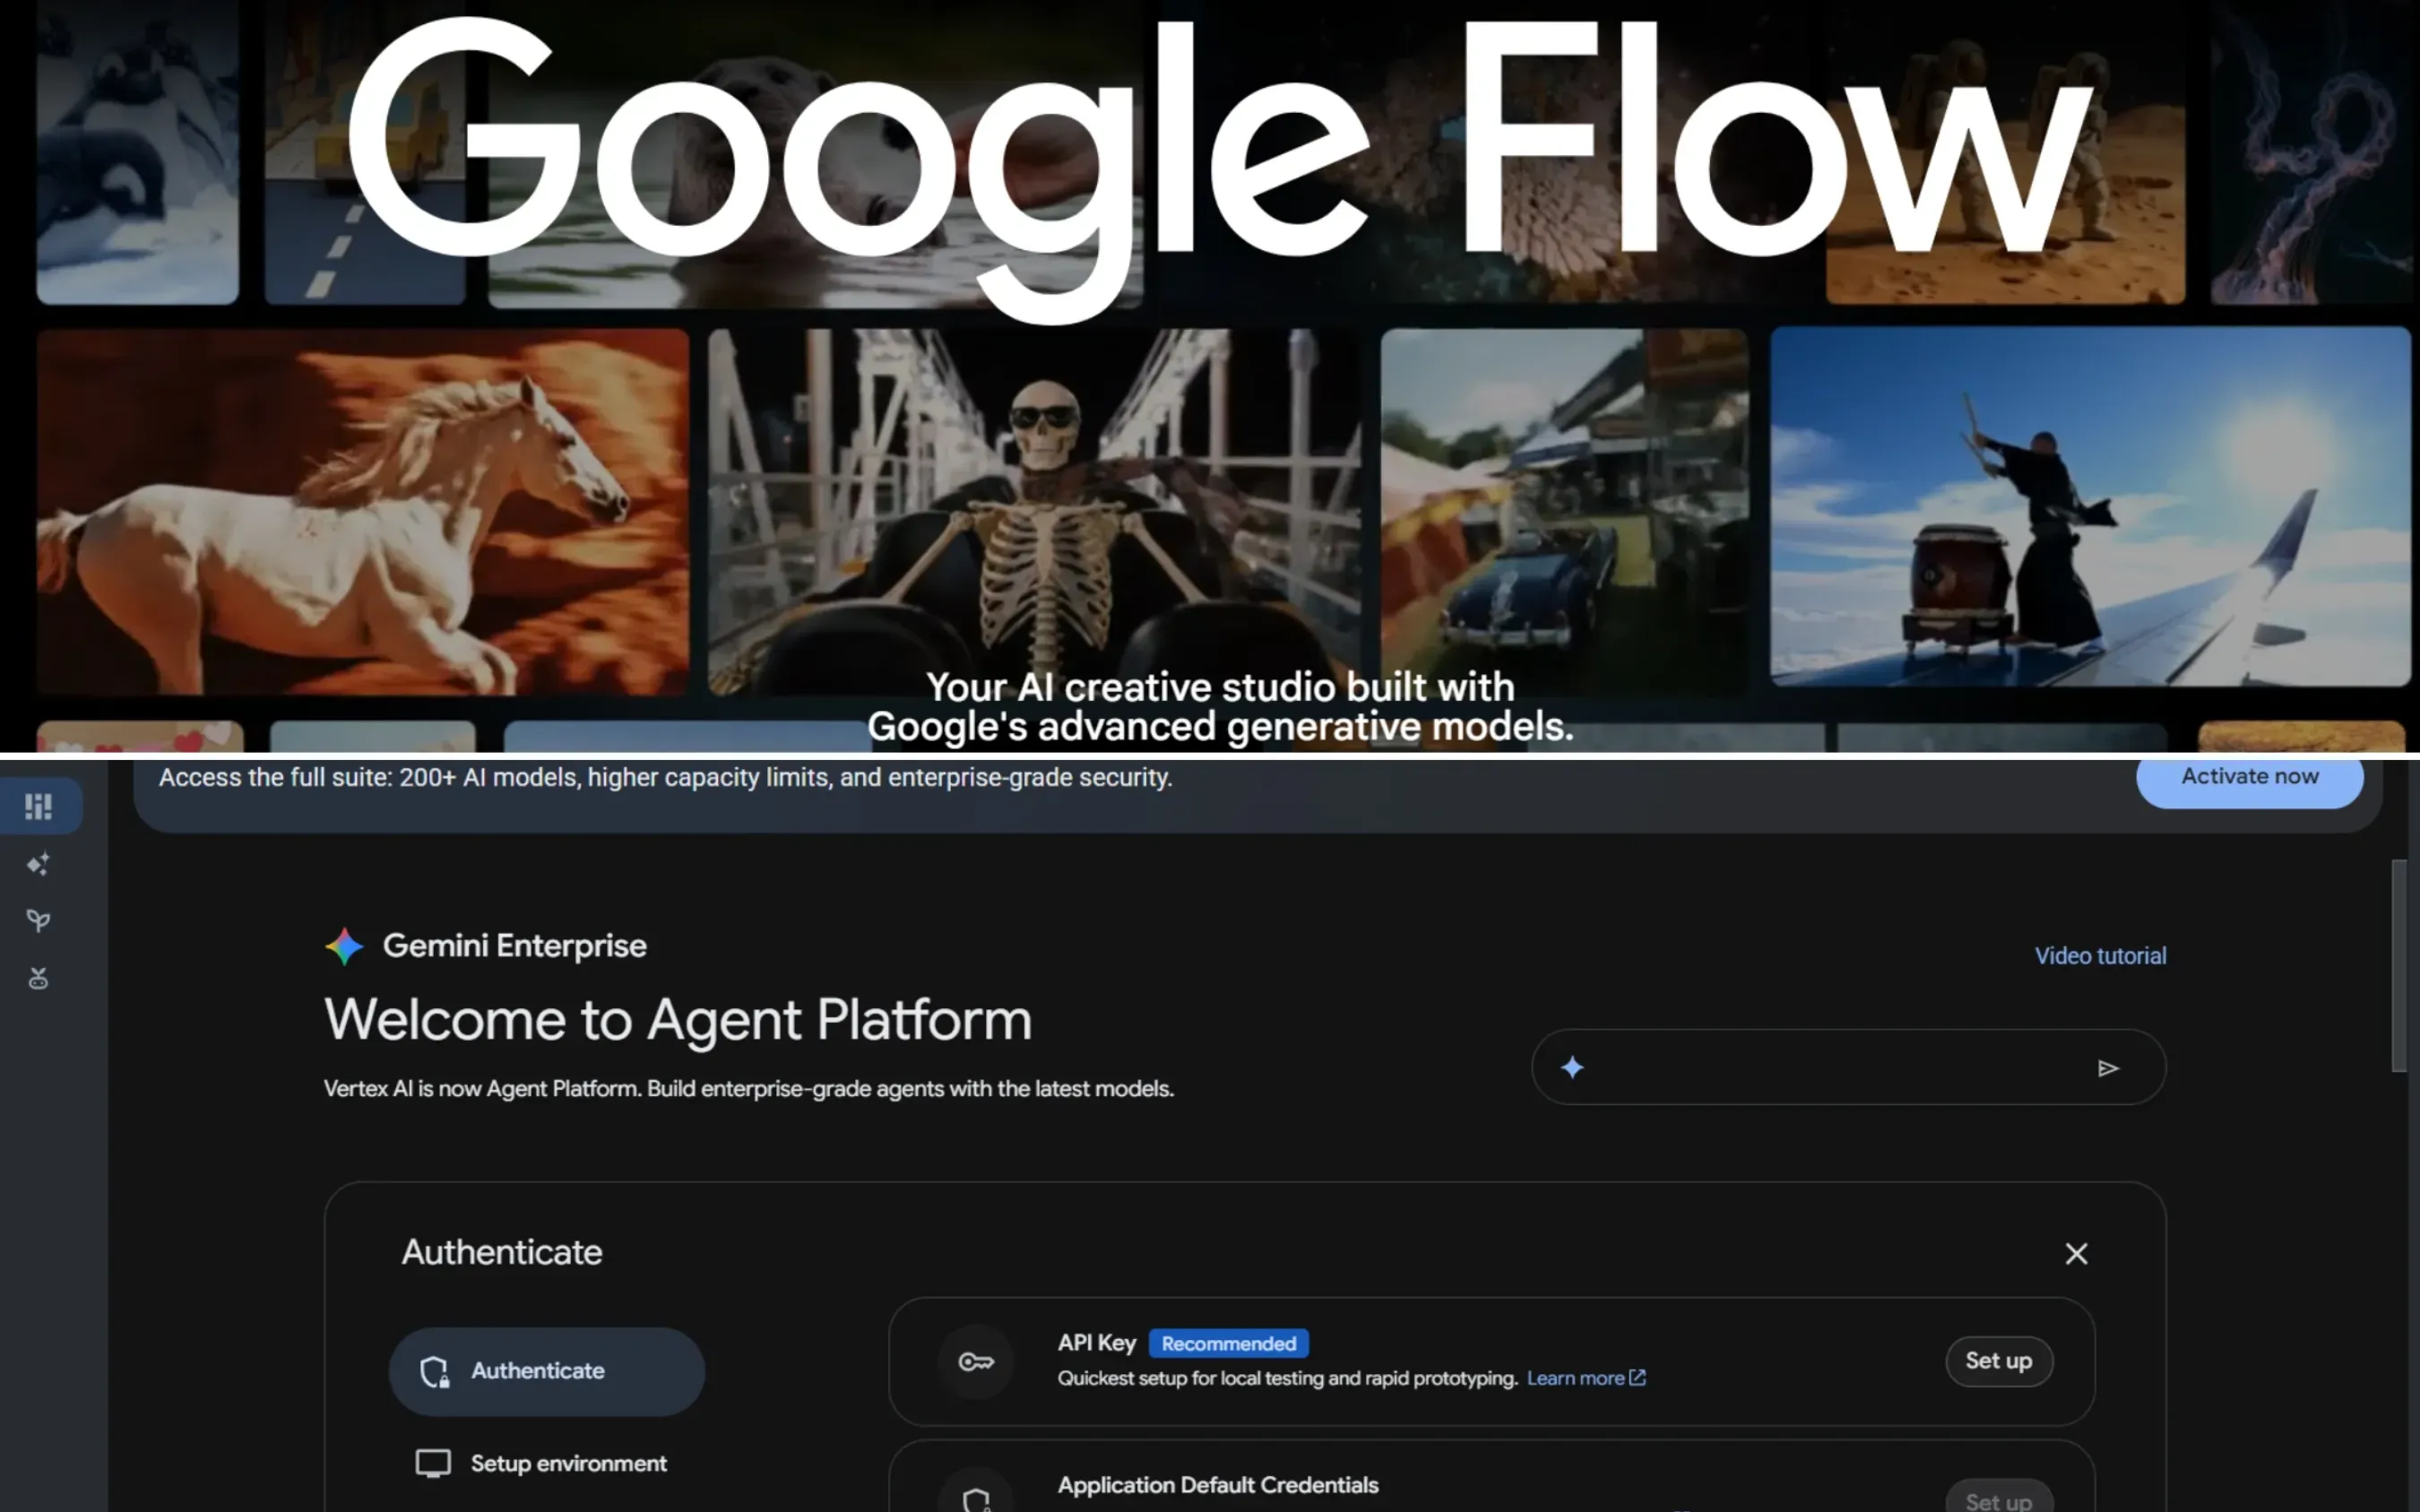Viewport: 2420px width, 1512px height.
Task: Click the 'Quickest setup for local testing' description
Action: (1287, 1378)
